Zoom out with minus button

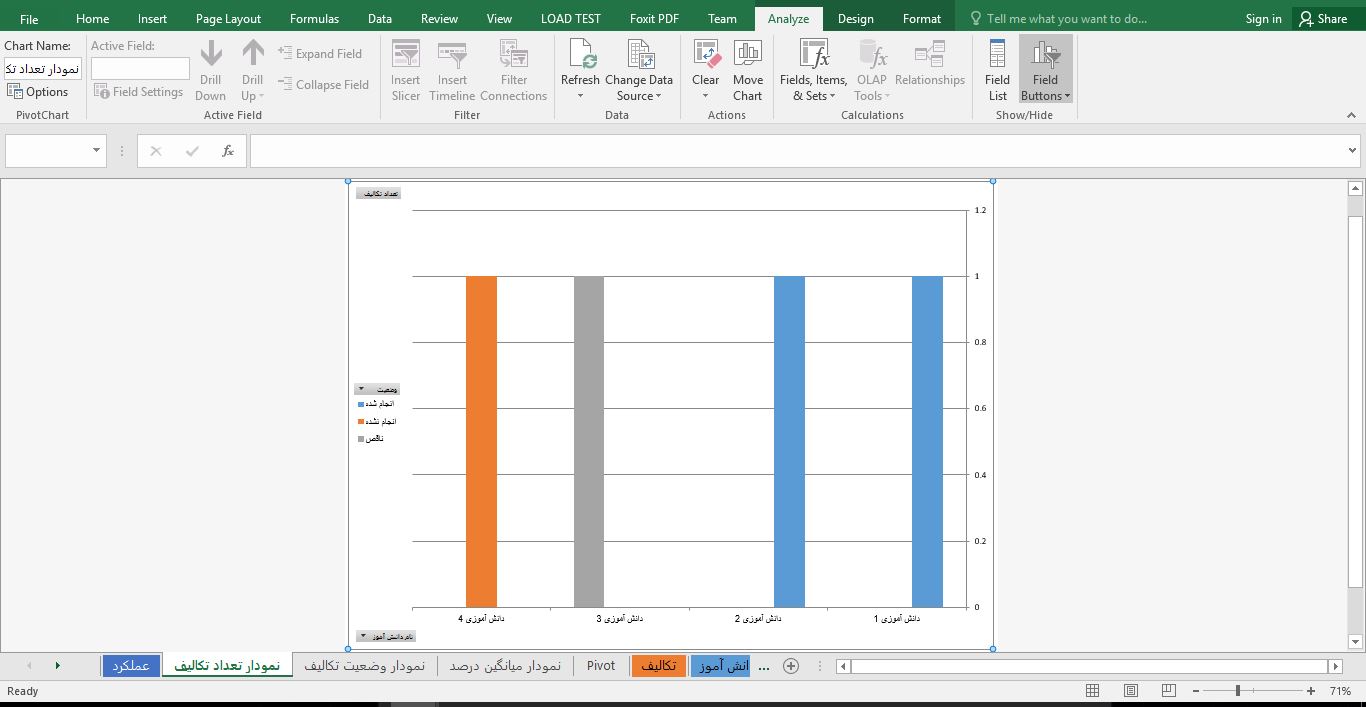1195,691
